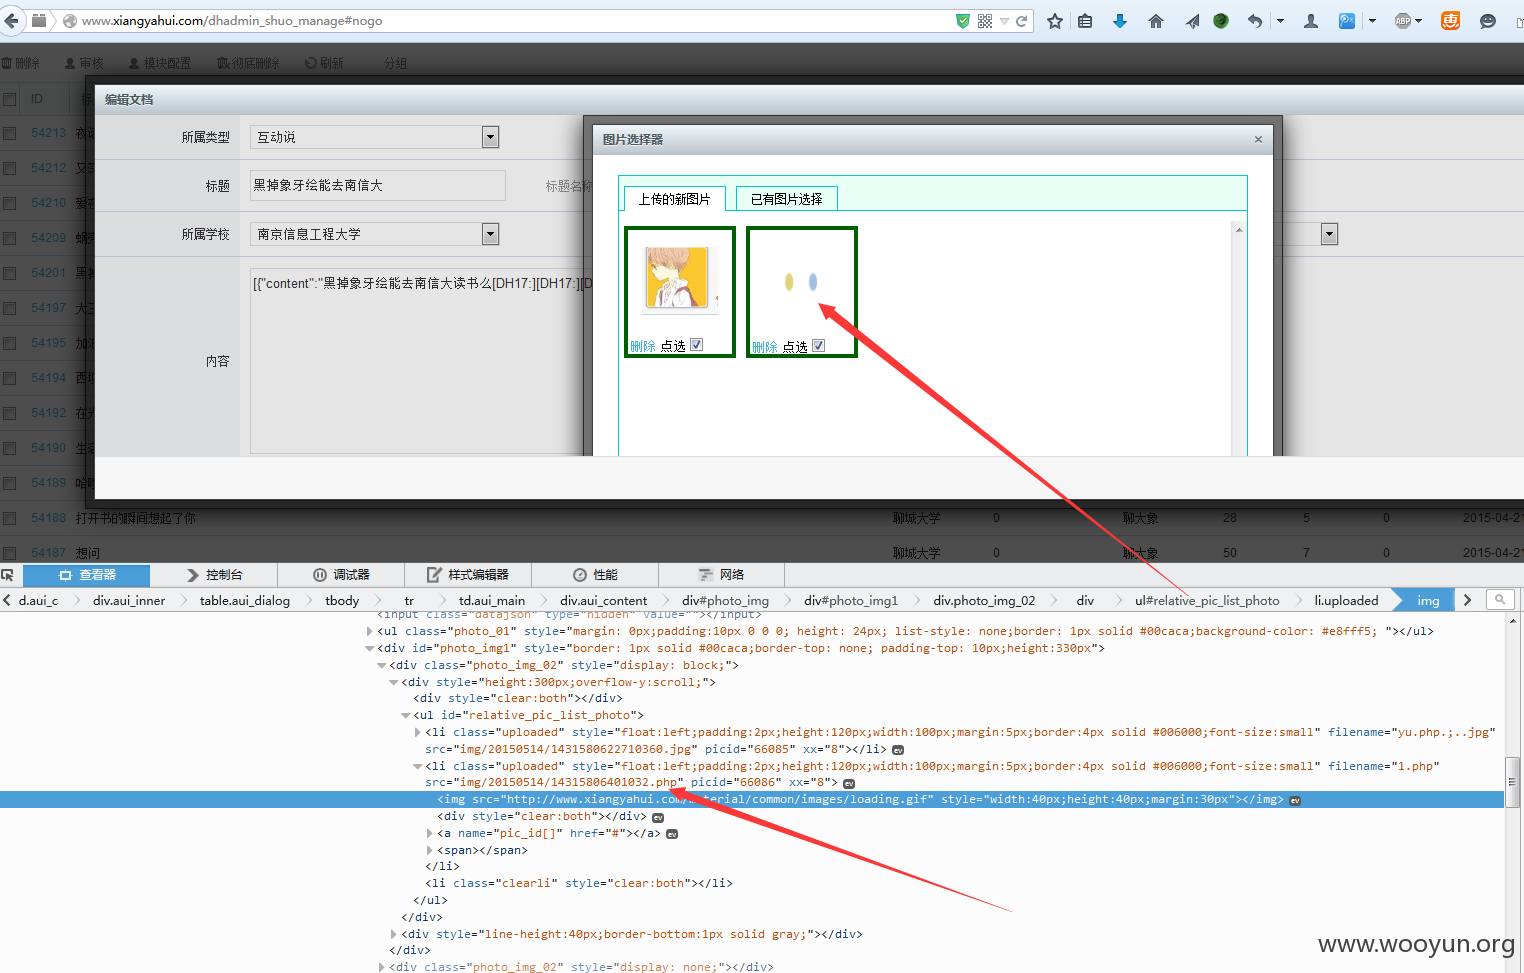Image resolution: width=1524 pixels, height=973 pixels.
Task: Expand the a name pic_id[] node
Action: (x=430, y=834)
